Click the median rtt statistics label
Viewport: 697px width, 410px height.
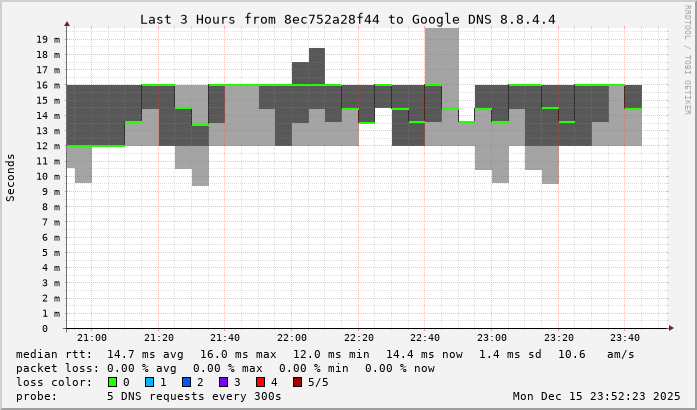(54, 354)
